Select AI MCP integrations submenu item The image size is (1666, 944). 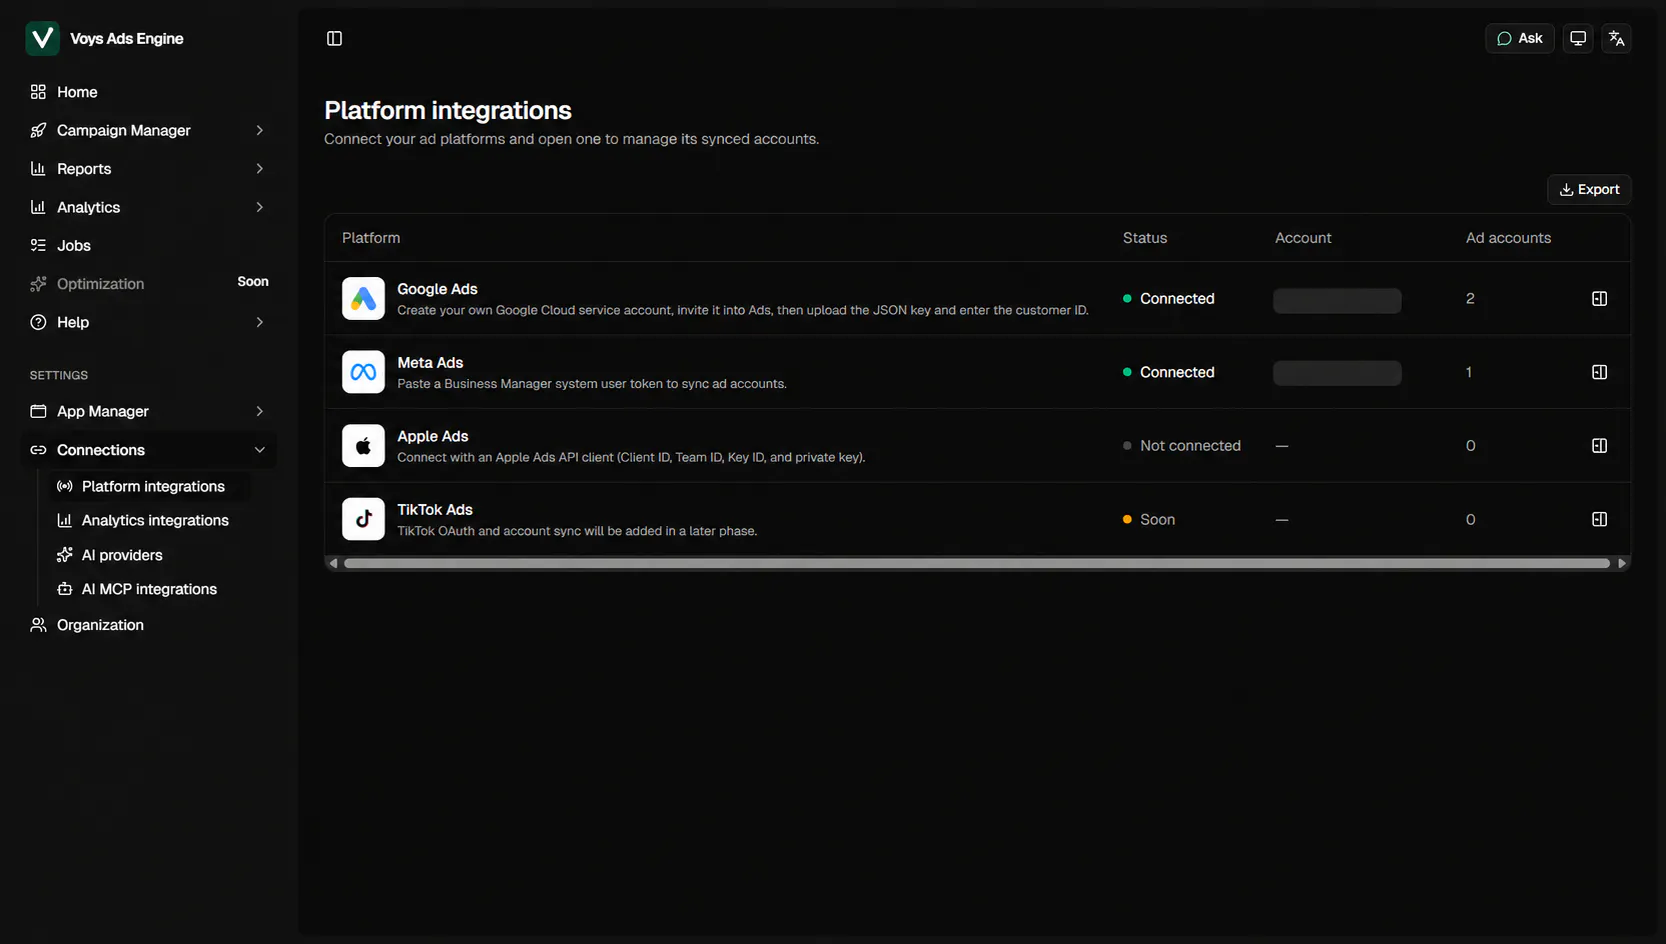[x=150, y=590]
